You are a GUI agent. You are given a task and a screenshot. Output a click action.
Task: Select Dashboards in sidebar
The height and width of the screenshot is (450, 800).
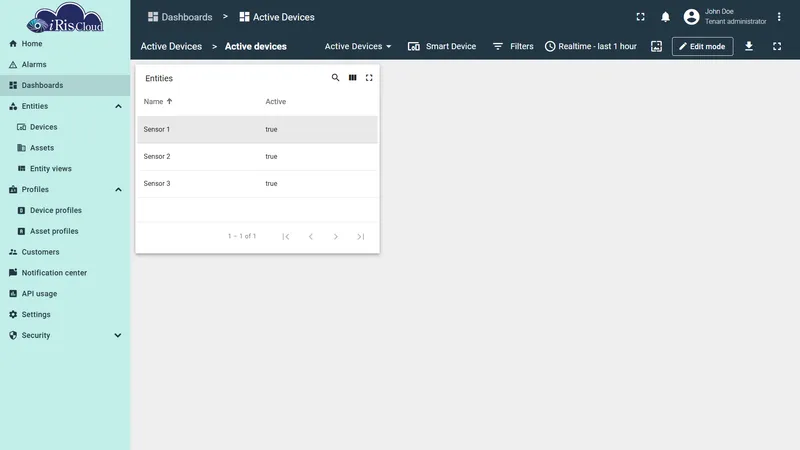(65, 85)
